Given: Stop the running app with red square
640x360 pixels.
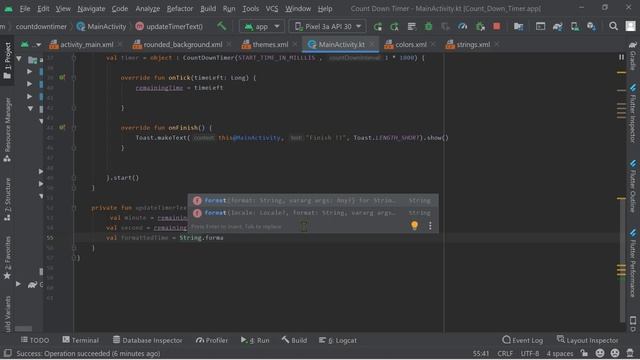Looking at the screenshot, I should [x=496, y=27].
